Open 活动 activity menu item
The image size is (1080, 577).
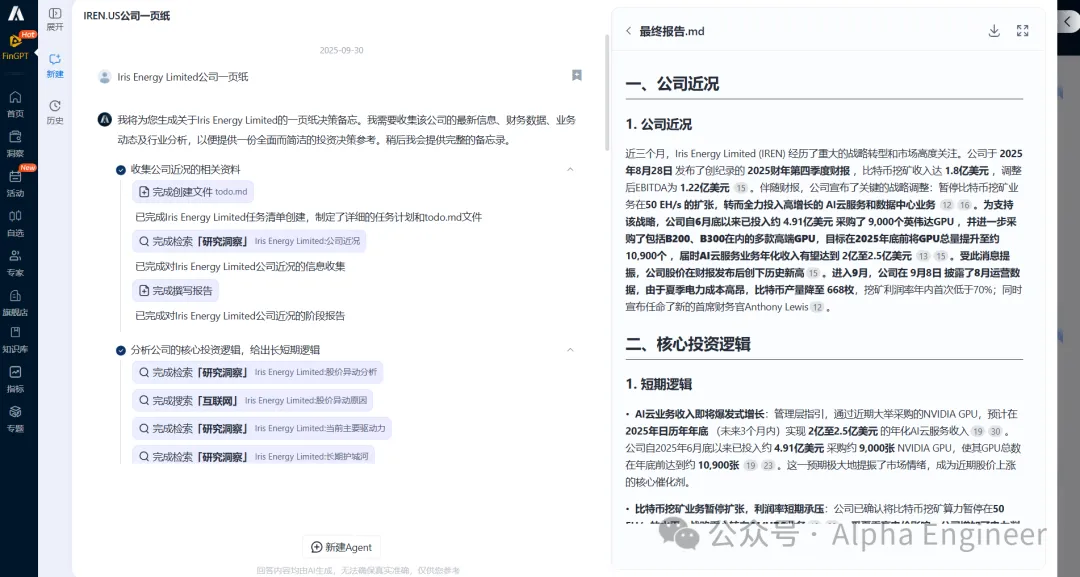[x=16, y=180]
